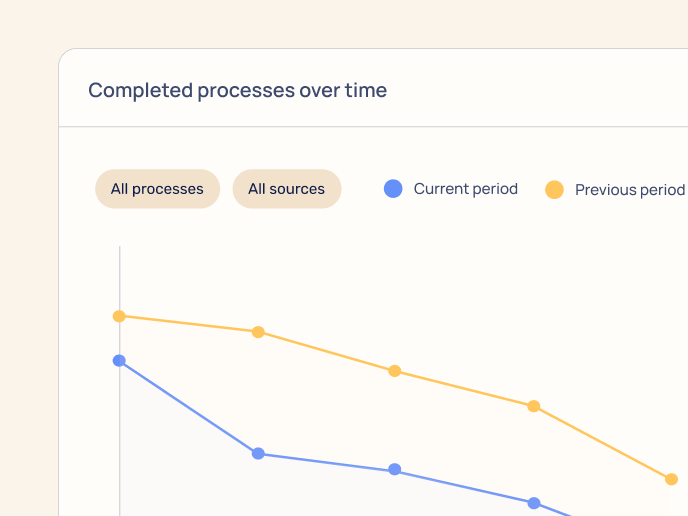Select the fifth yellow Previous period data point
Viewport: 688px width, 516px height.
672,479
